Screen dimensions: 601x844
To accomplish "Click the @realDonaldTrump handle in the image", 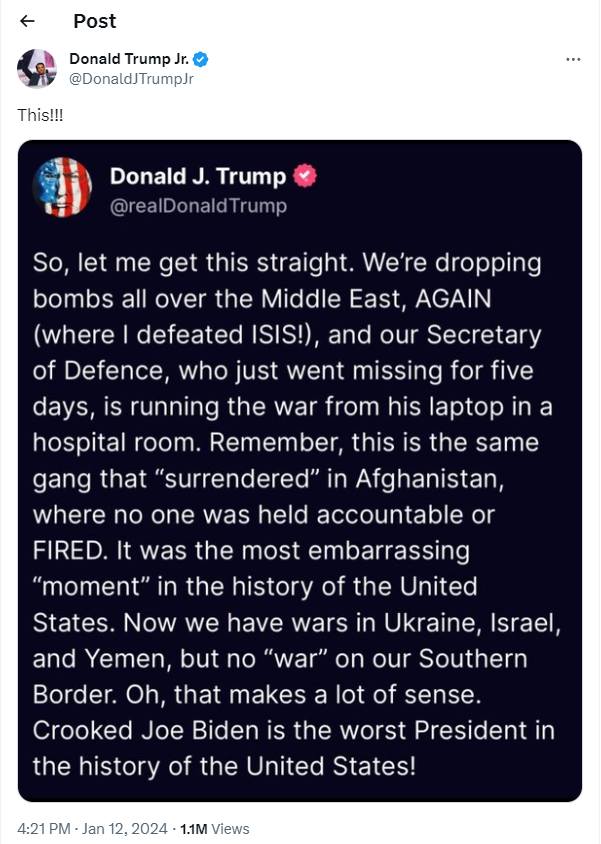I will tap(198, 206).
